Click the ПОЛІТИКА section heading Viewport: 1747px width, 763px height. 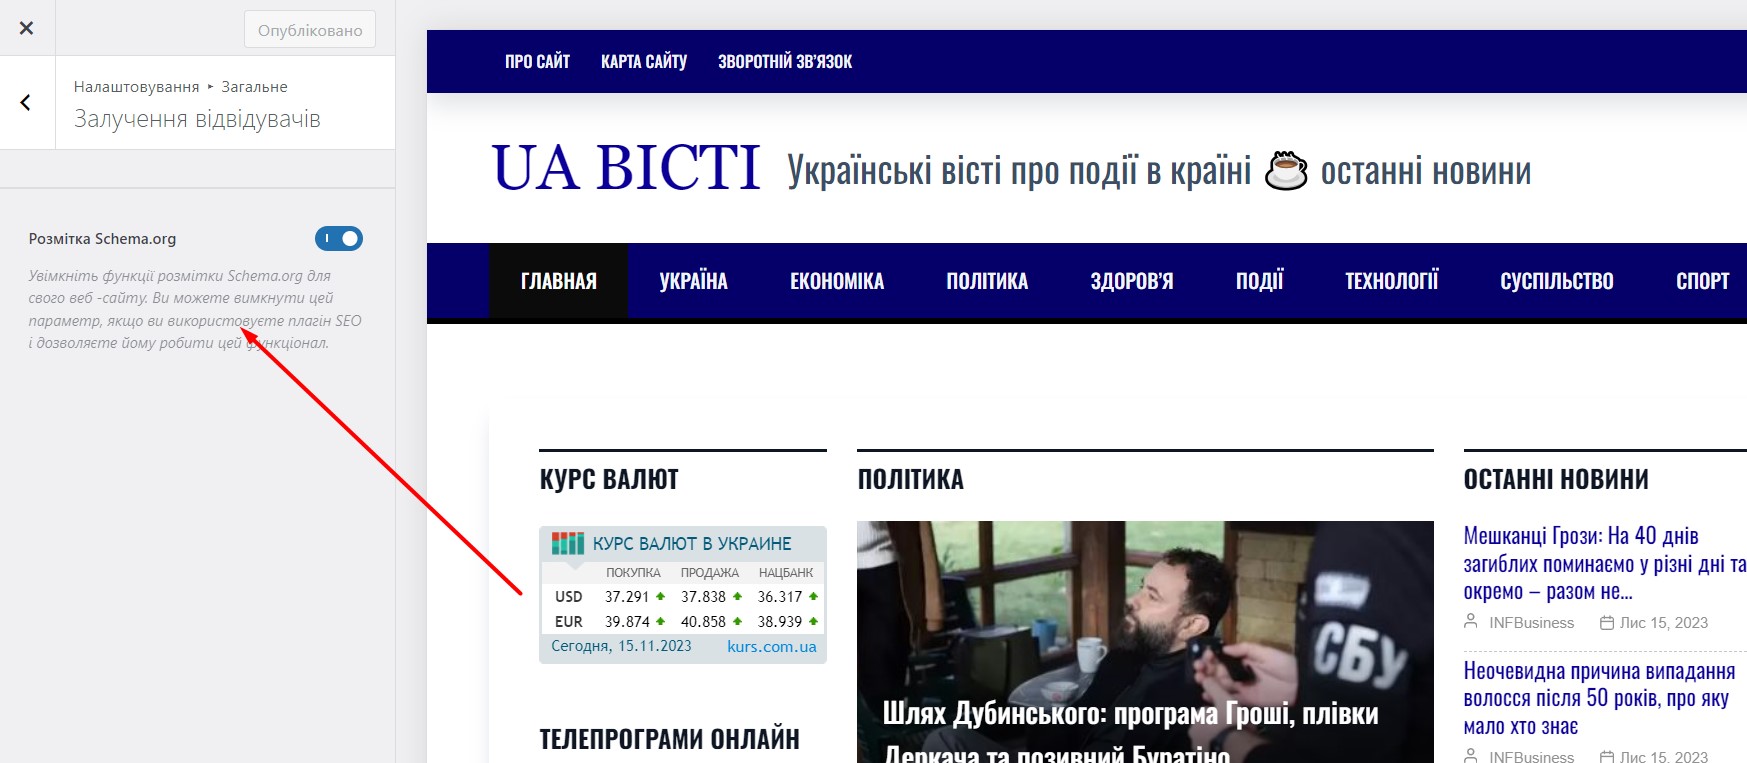(x=911, y=480)
